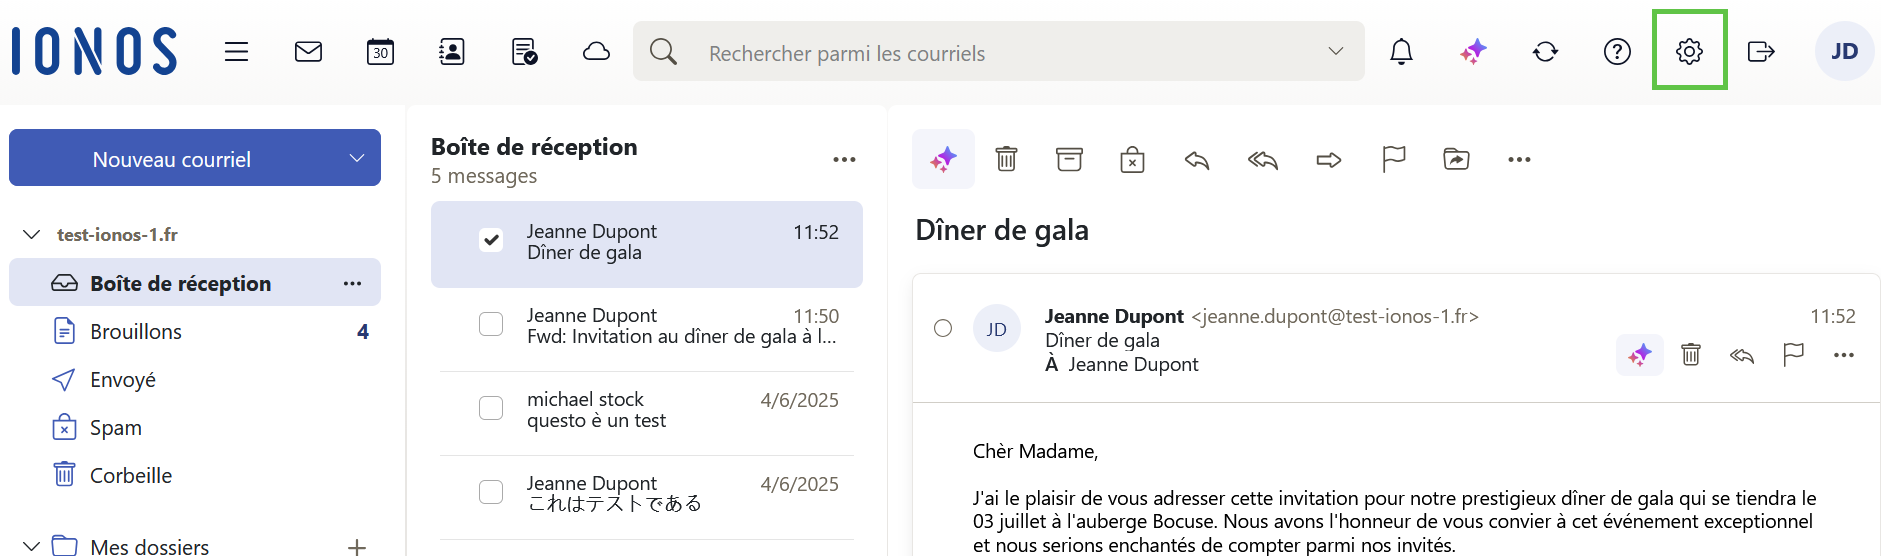Delete the open email with toolbar trash icon
This screenshot has height=556, width=1881.
tap(1006, 159)
